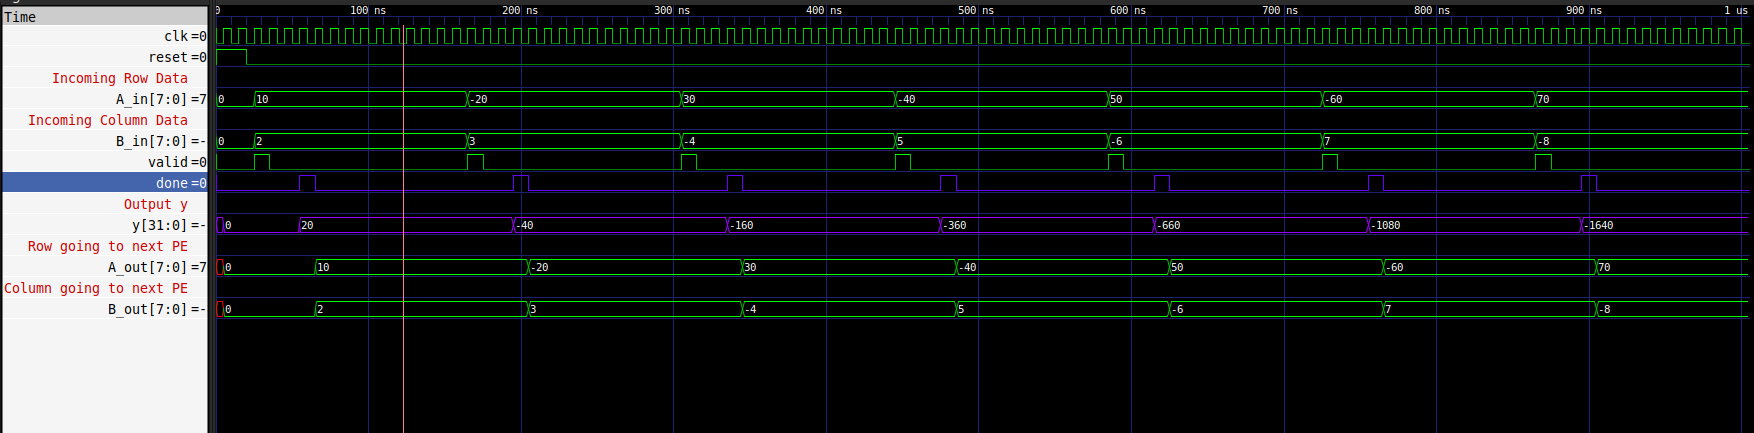This screenshot has height=433, width=1754.
Task: Select the clk signal row
Action: (x=105, y=36)
